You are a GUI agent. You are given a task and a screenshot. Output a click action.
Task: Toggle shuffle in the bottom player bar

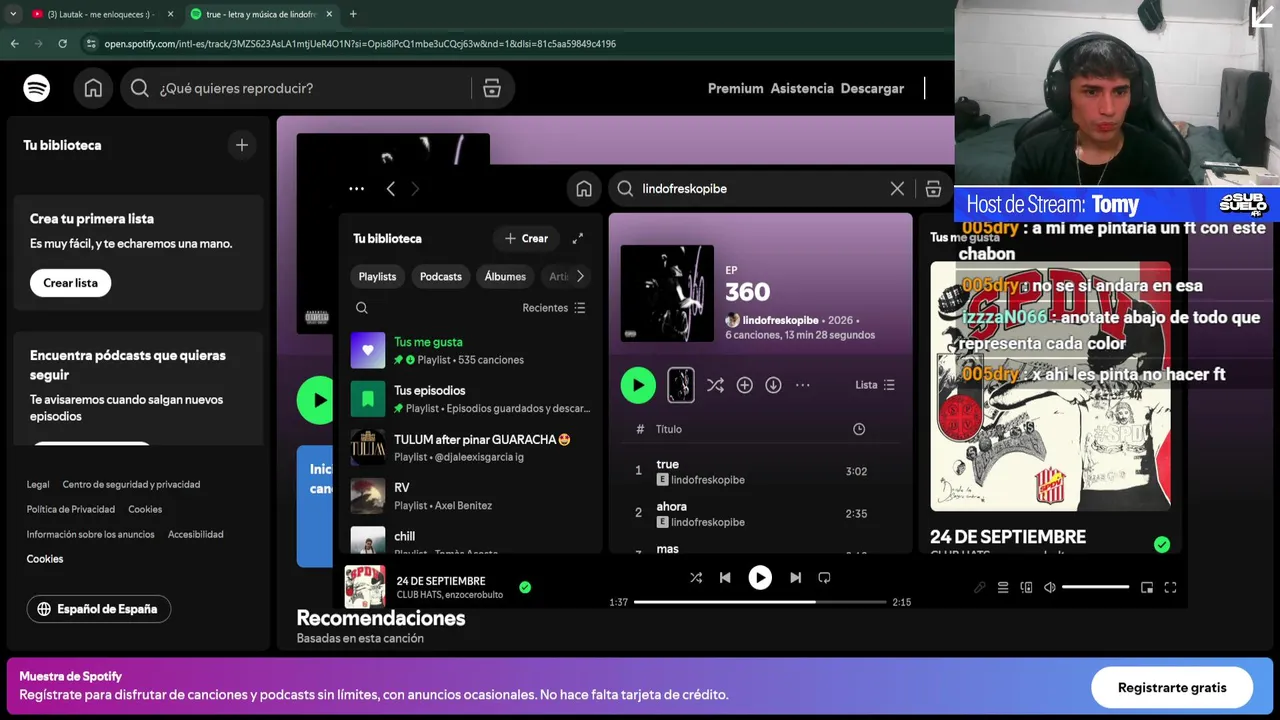click(x=696, y=577)
